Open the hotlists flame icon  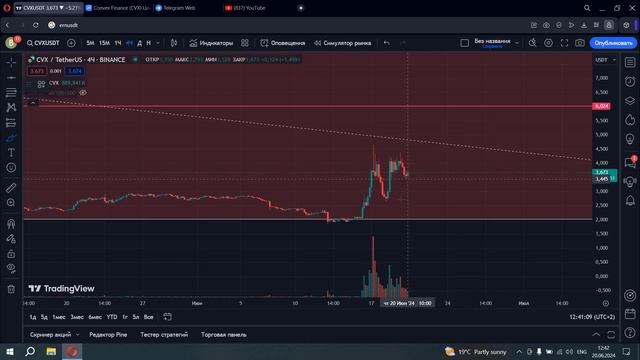click(x=630, y=120)
